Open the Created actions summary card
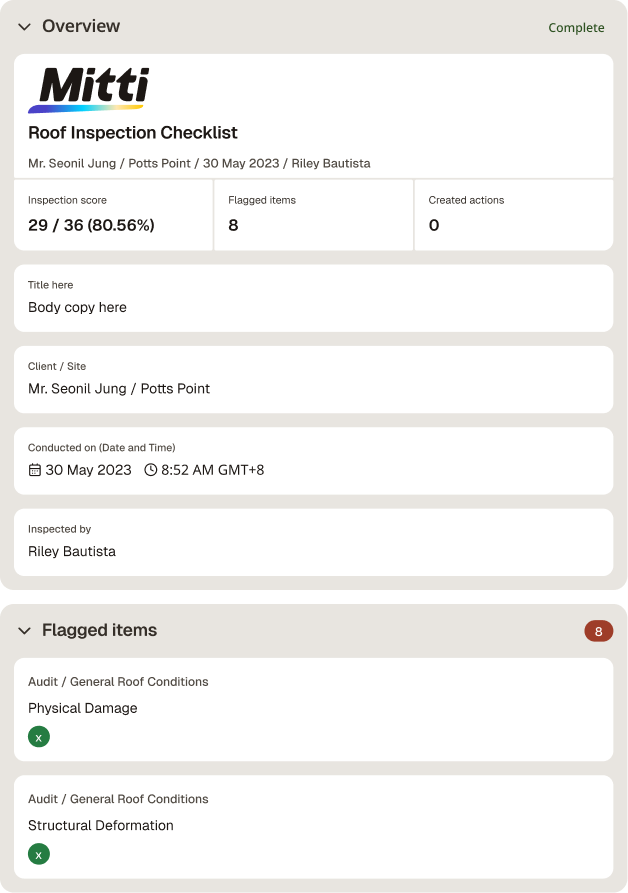 point(514,215)
